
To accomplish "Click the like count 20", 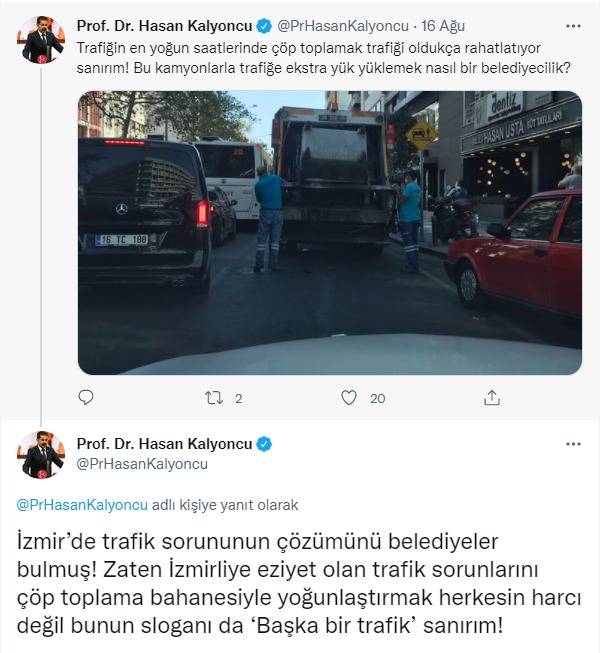I will (x=378, y=399).
